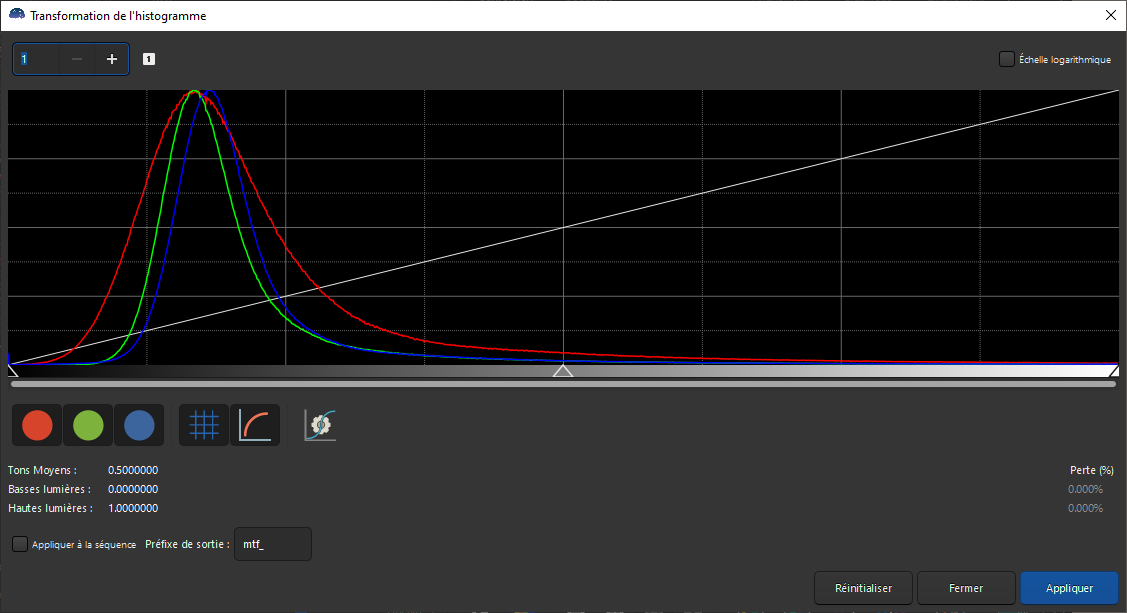
Task: Click the shadows slider handle at left
Action: click(12, 371)
